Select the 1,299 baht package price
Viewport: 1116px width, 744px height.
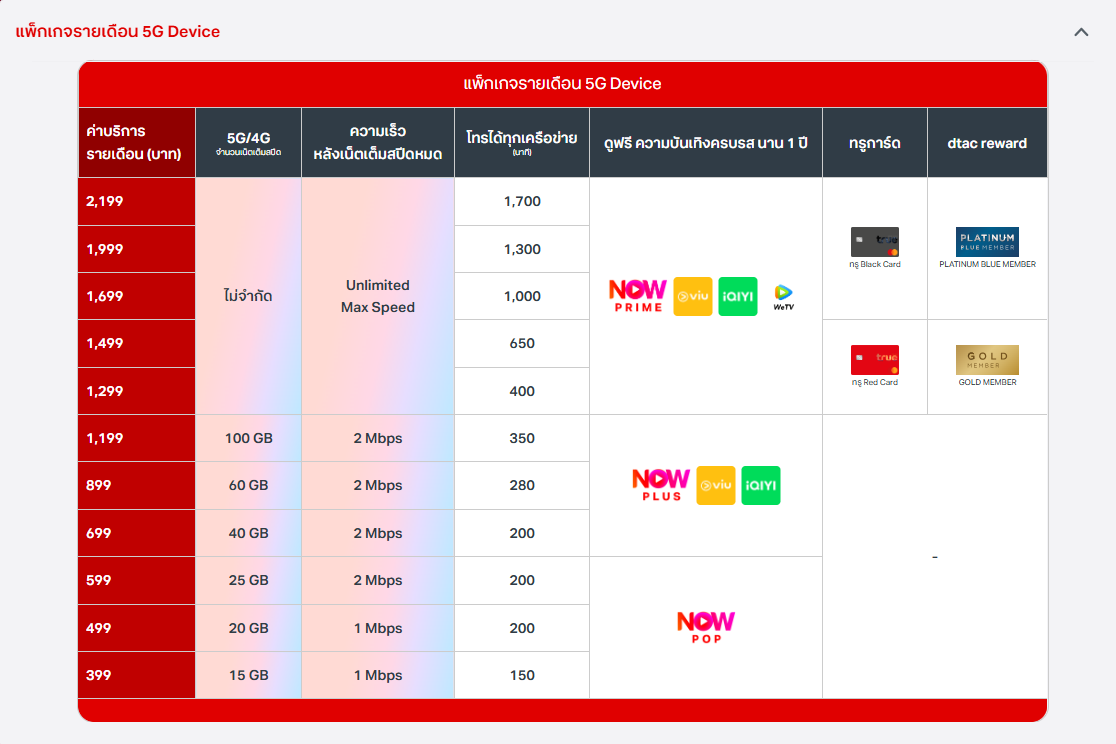(137, 391)
